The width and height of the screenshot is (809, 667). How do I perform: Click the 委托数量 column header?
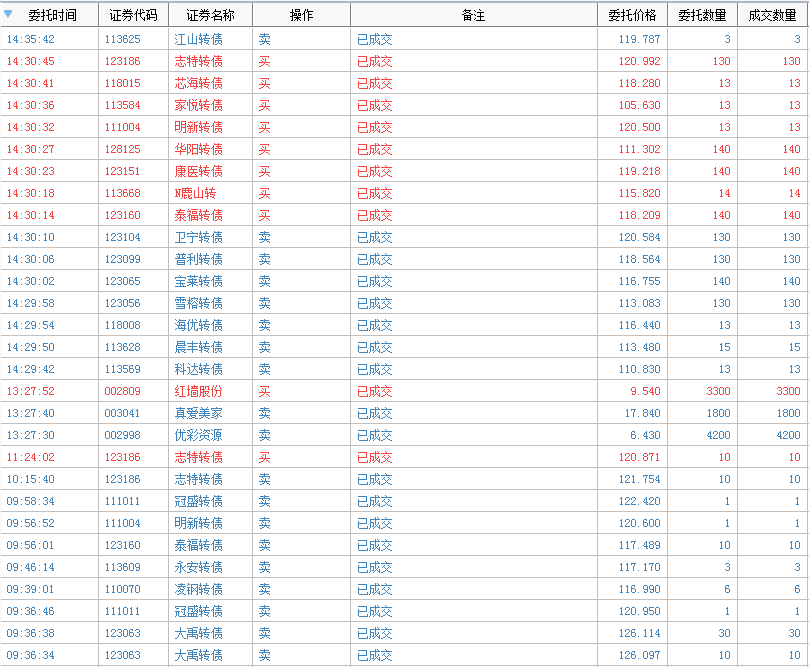pos(702,15)
